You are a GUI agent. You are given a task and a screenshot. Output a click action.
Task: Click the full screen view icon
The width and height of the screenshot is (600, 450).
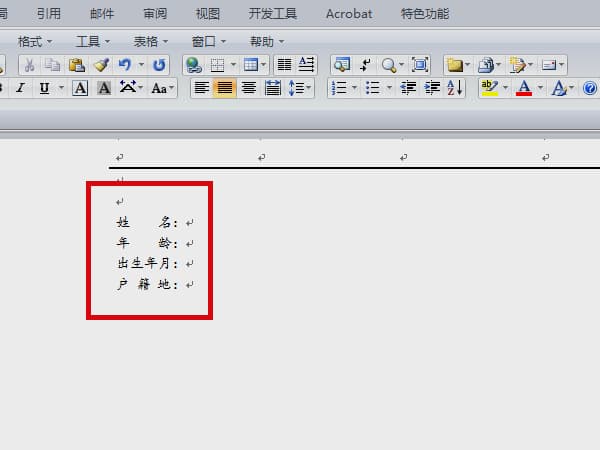click(x=420, y=65)
